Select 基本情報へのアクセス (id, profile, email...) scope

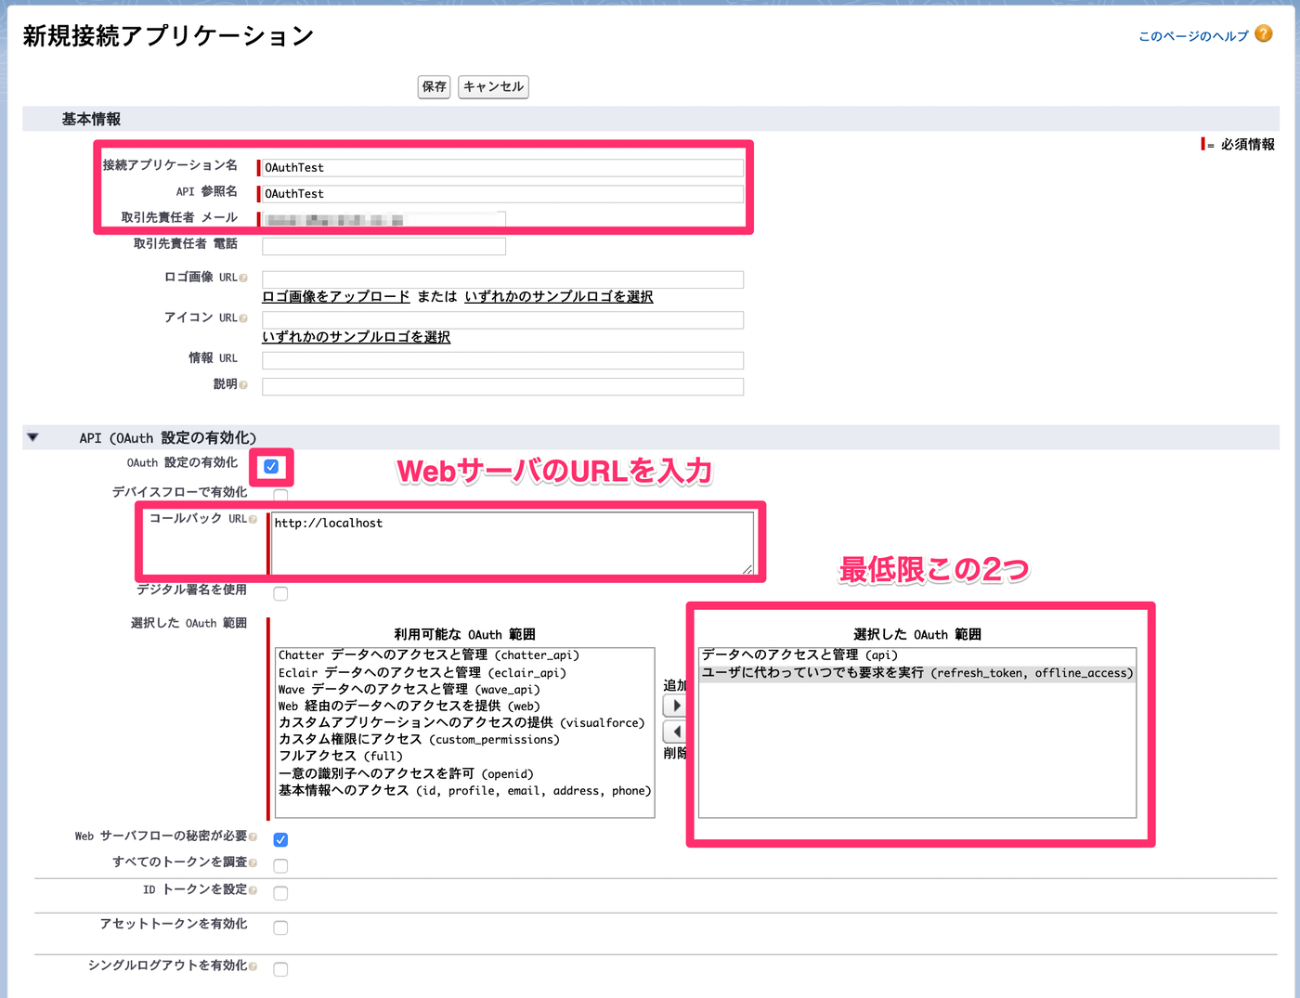pyautogui.click(x=465, y=791)
